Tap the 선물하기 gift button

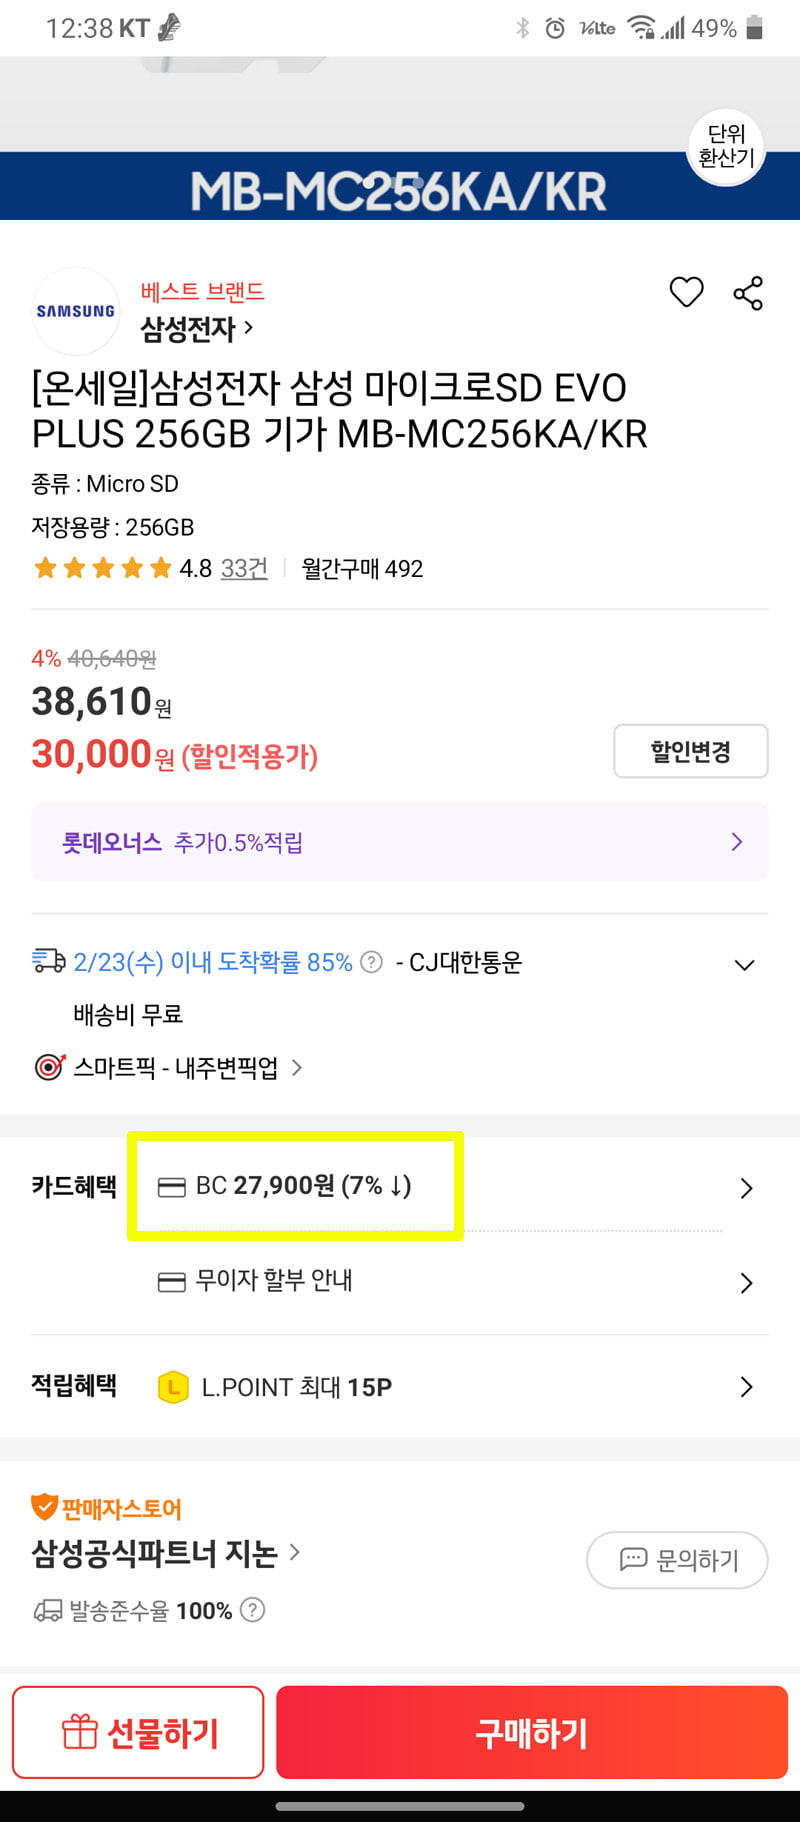pyautogui.click(x=138, y=1732)
